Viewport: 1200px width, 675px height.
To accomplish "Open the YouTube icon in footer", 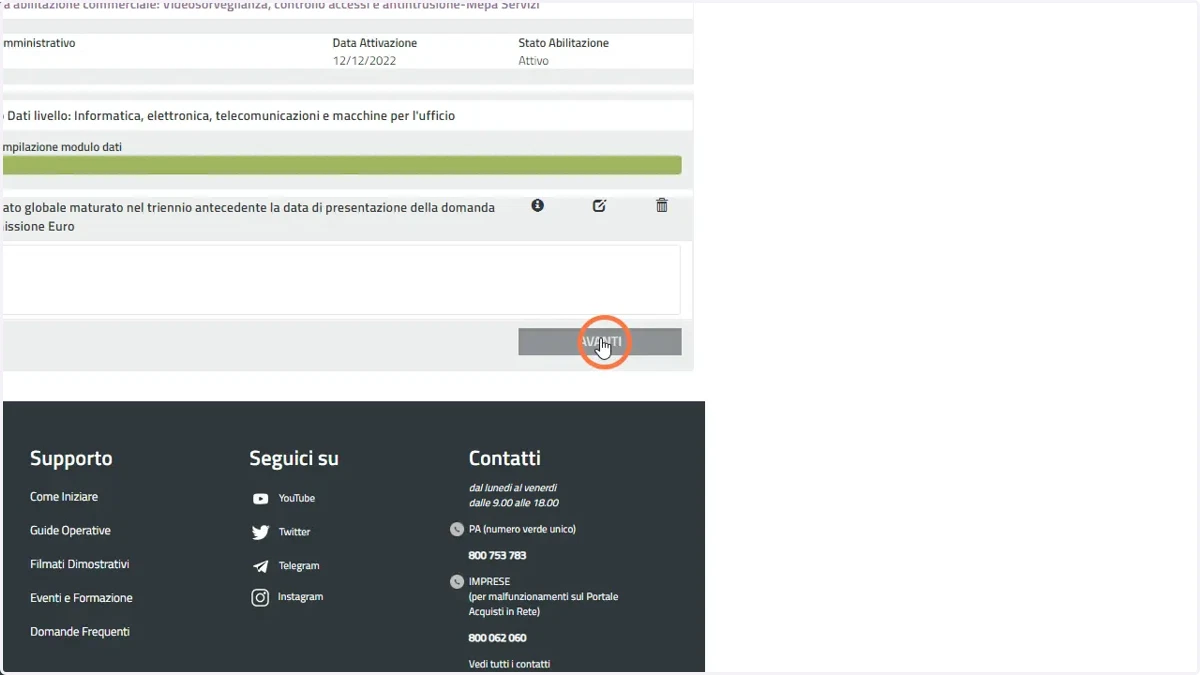I will click(x=260, y=498).
